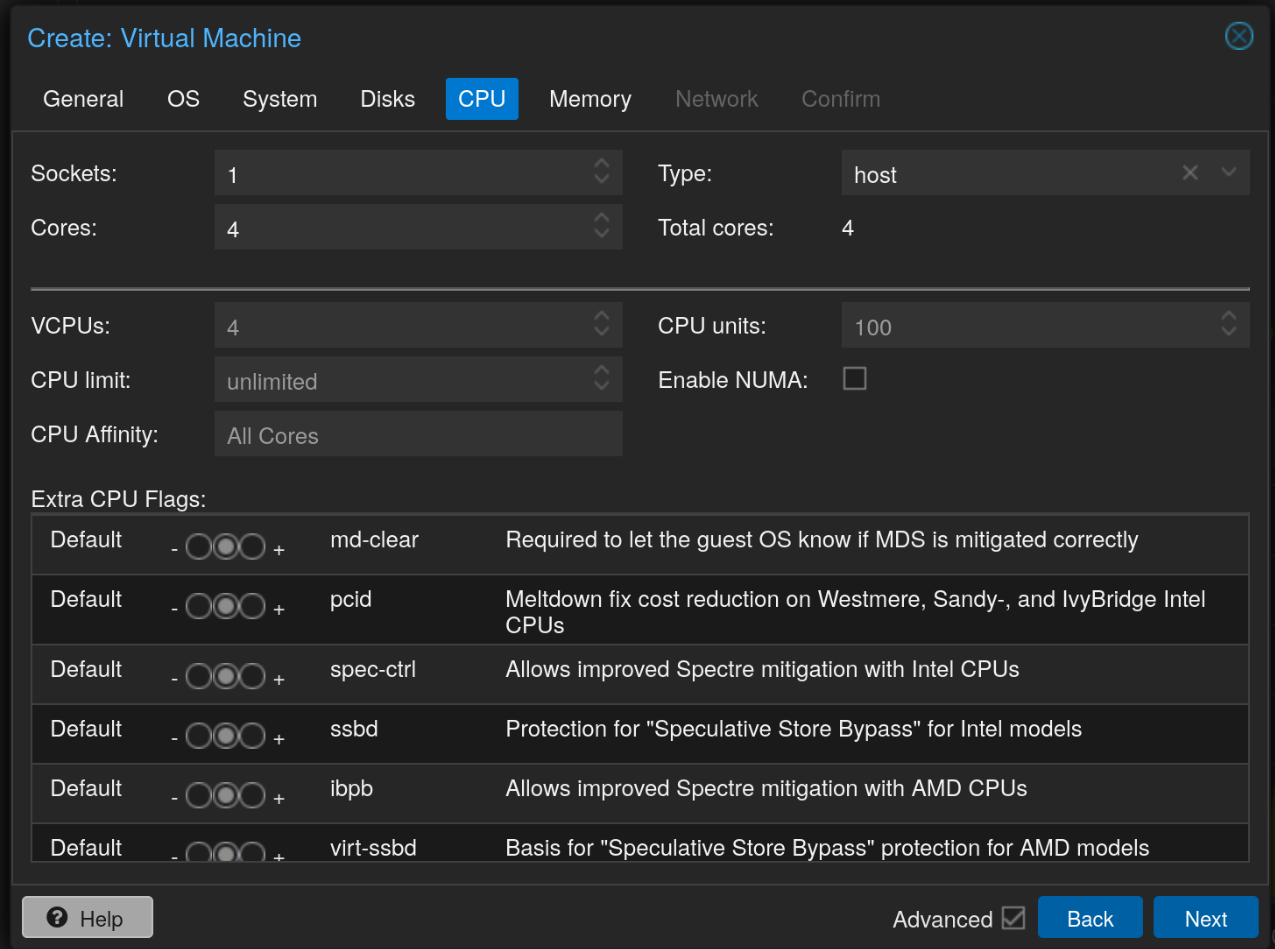Open the Disks tab

pos(387,98)
